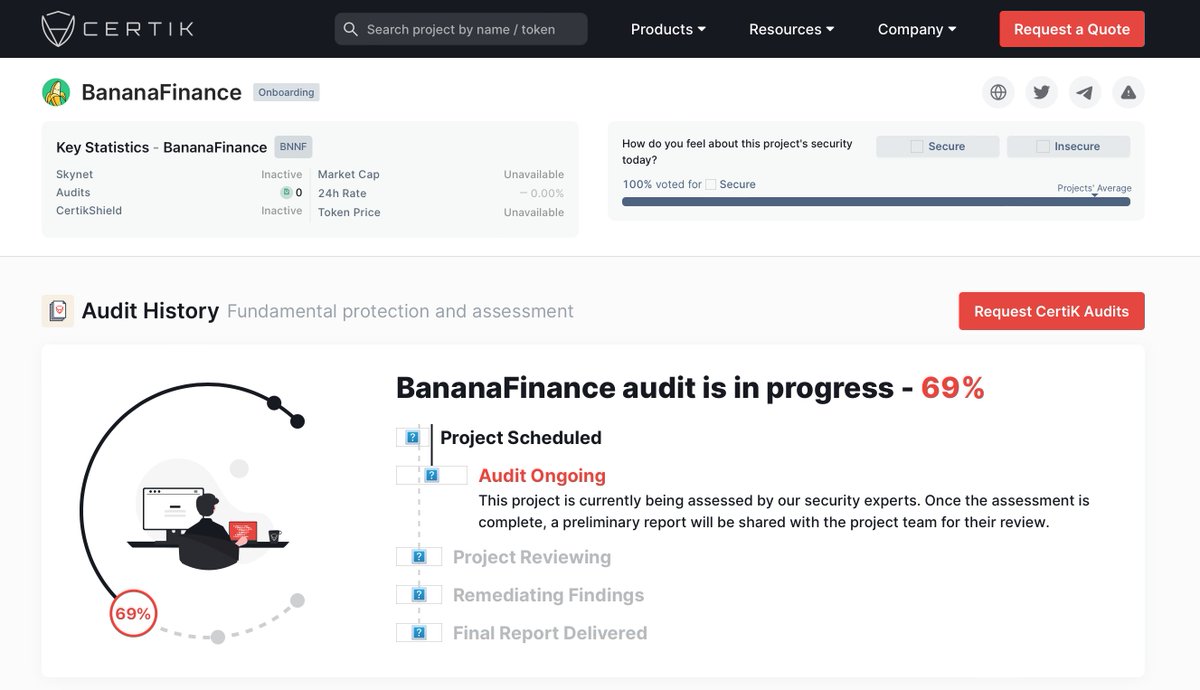
Task: Open the project's website via globe icon
Action: pyautogui.click(x=997, y=92)
